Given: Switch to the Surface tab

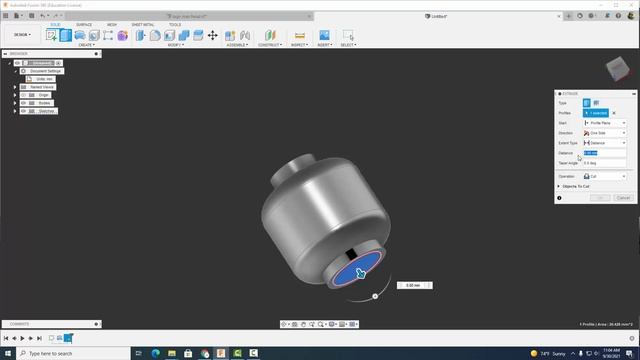Looking at the screenshot, I should tap(84, 24).
